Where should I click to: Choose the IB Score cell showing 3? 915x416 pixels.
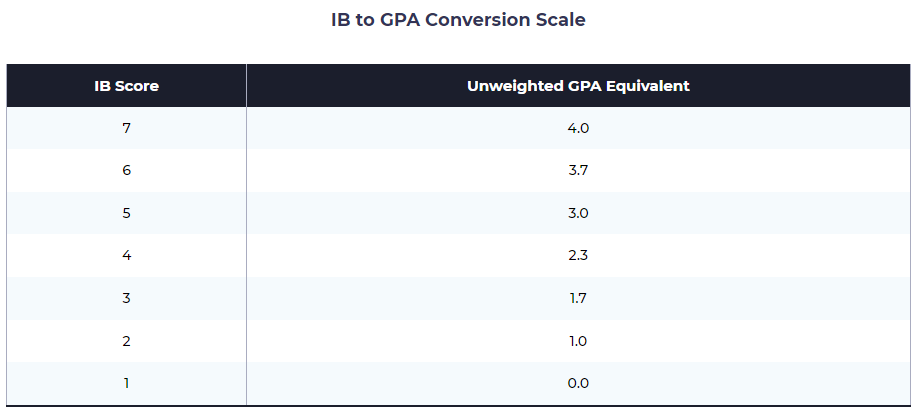click(127, 298)
